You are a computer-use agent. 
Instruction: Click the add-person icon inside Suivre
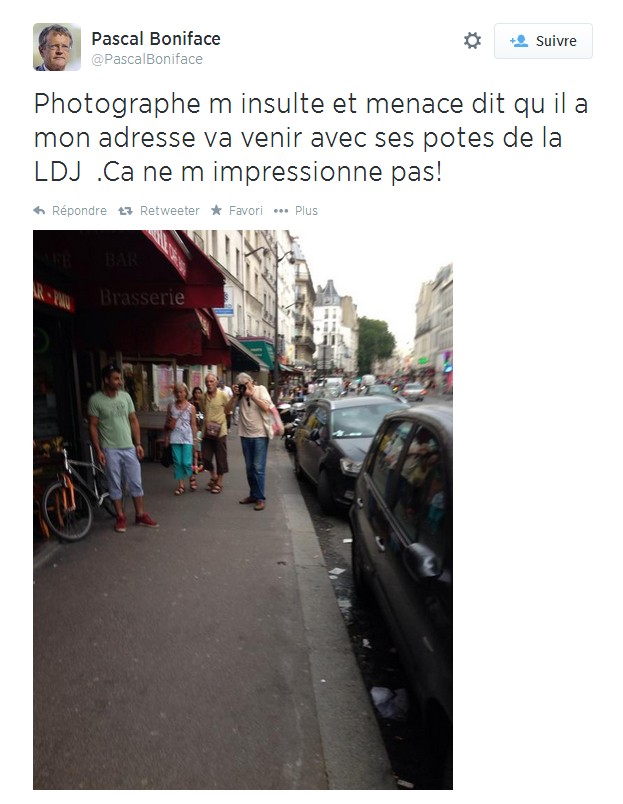tap(519, 41)
